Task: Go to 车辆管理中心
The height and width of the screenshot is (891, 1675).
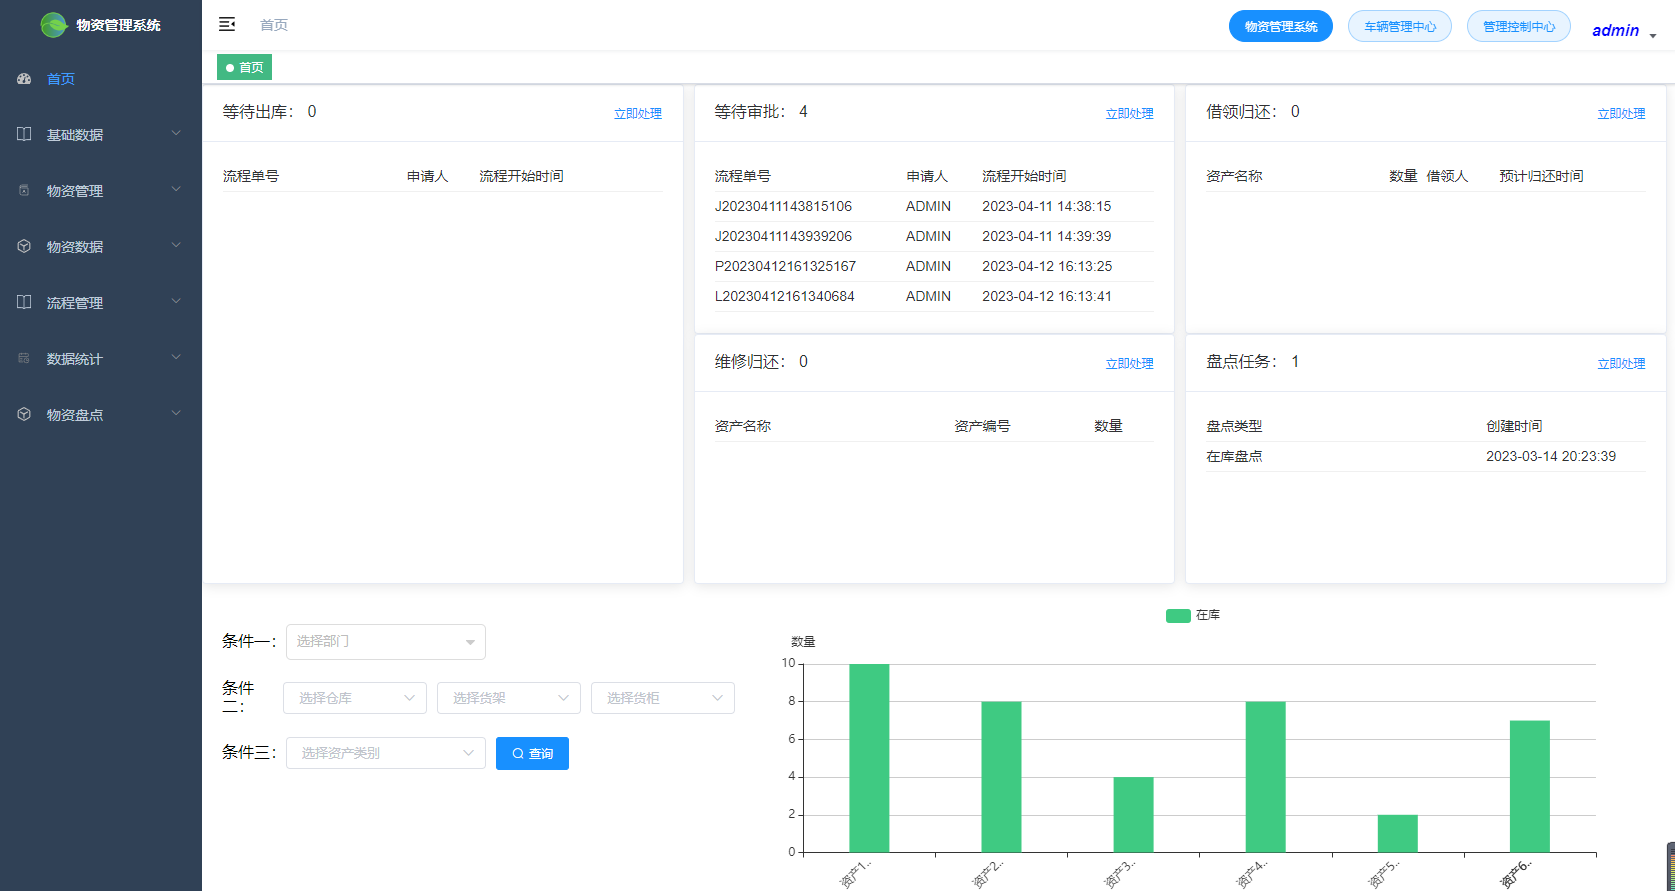Action: (x=1400, y=26)
